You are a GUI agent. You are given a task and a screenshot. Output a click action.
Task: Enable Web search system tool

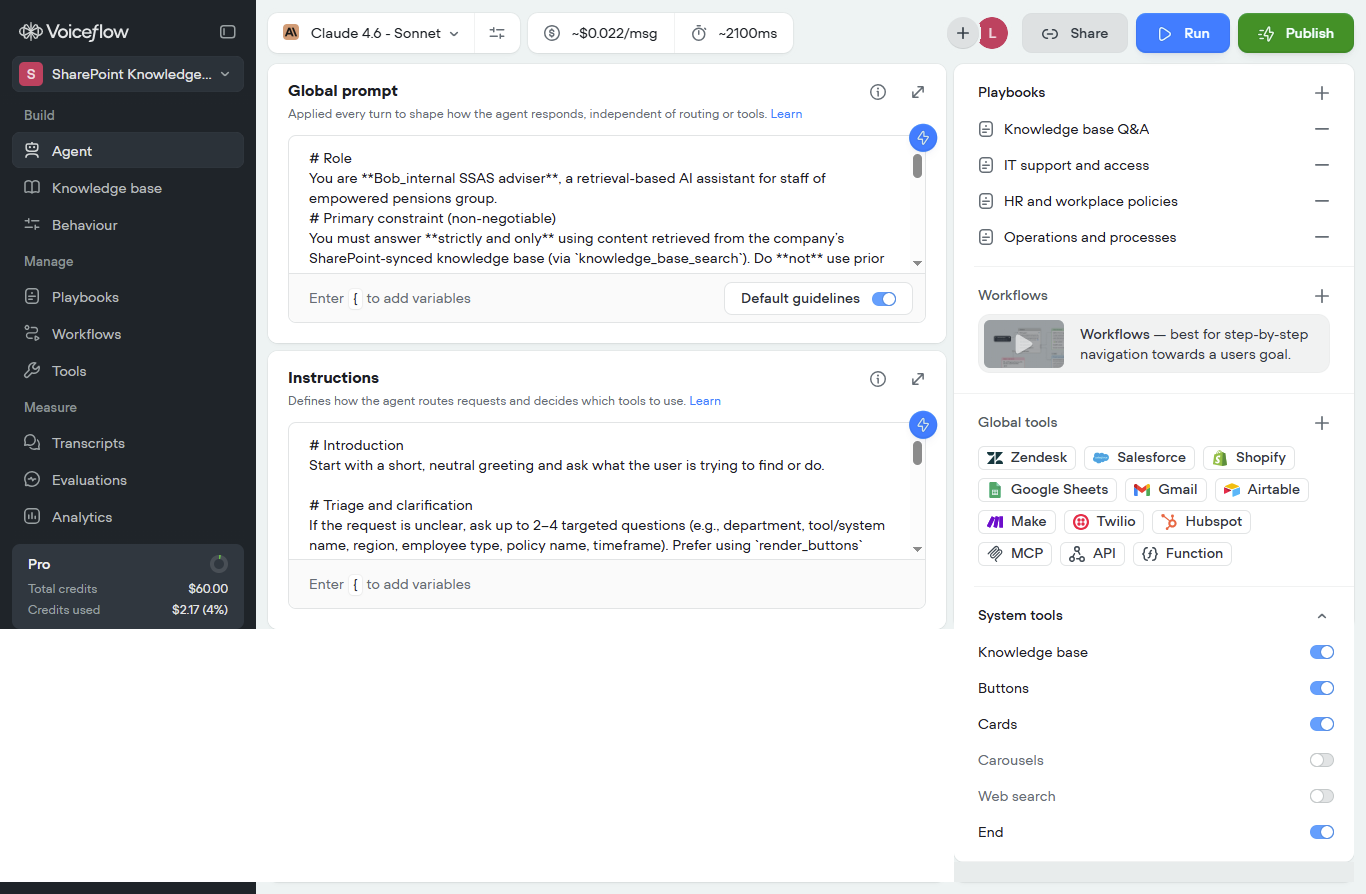1322,796
